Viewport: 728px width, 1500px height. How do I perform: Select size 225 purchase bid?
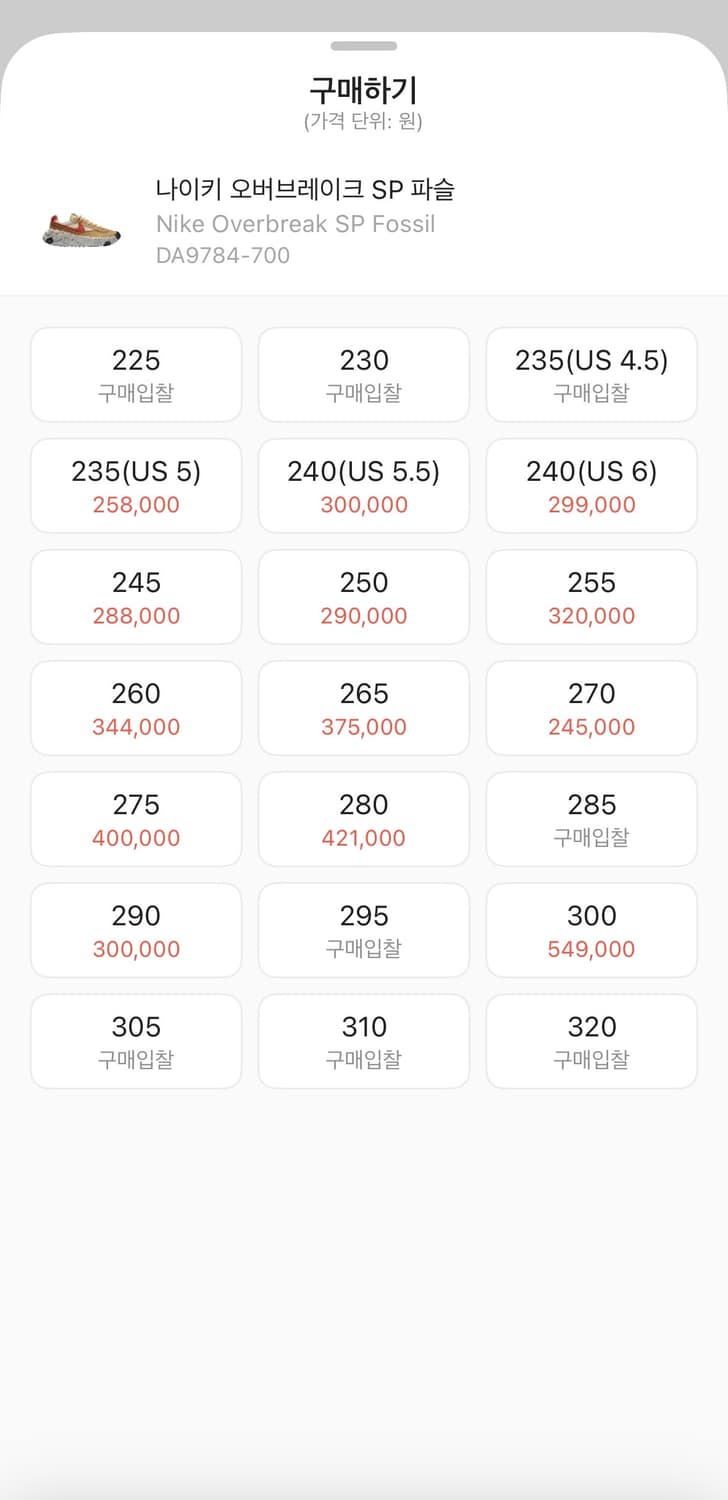136,375
